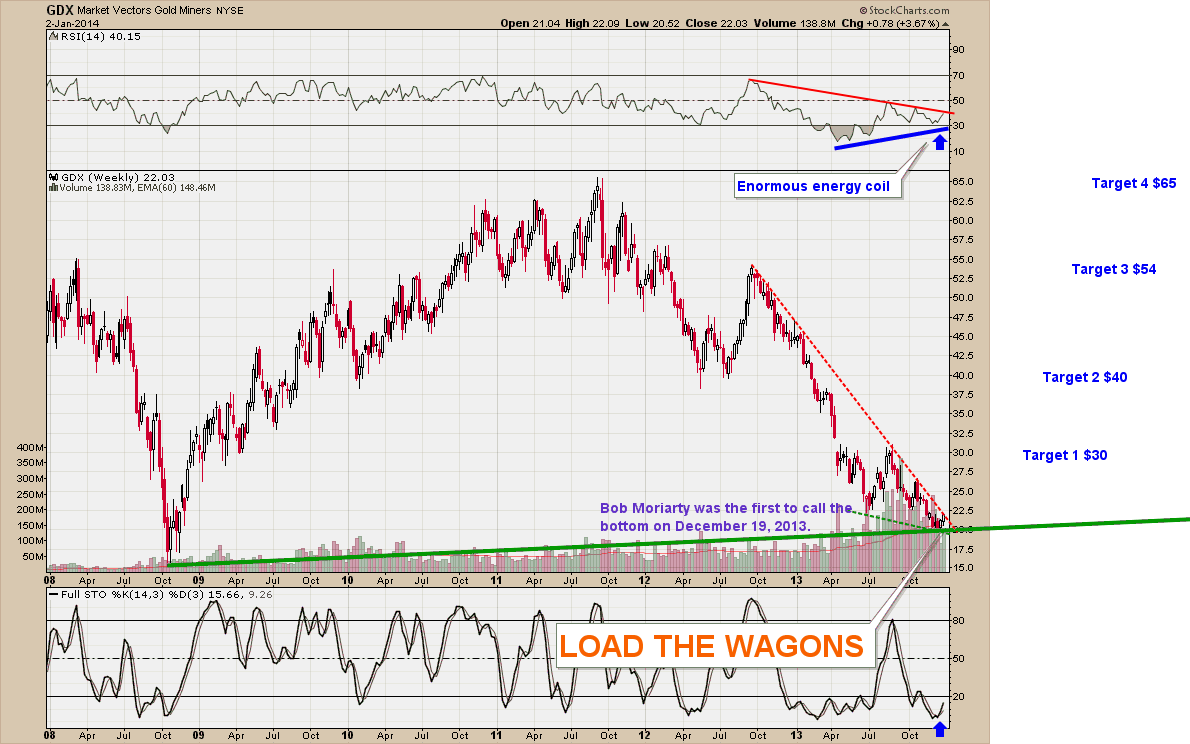Click the 57.5 price axis label
The width and height of the screenshot is (1190, 744).
point(962,240)
